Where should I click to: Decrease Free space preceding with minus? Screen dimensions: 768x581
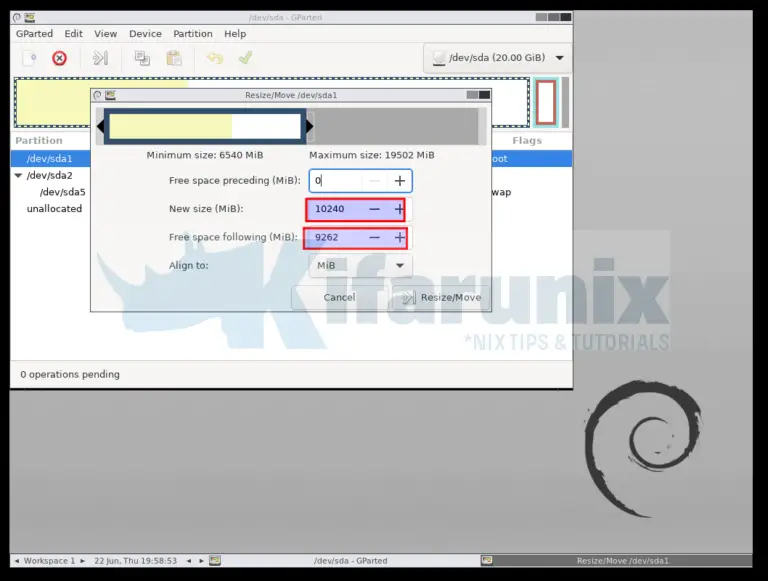(375, 181)
